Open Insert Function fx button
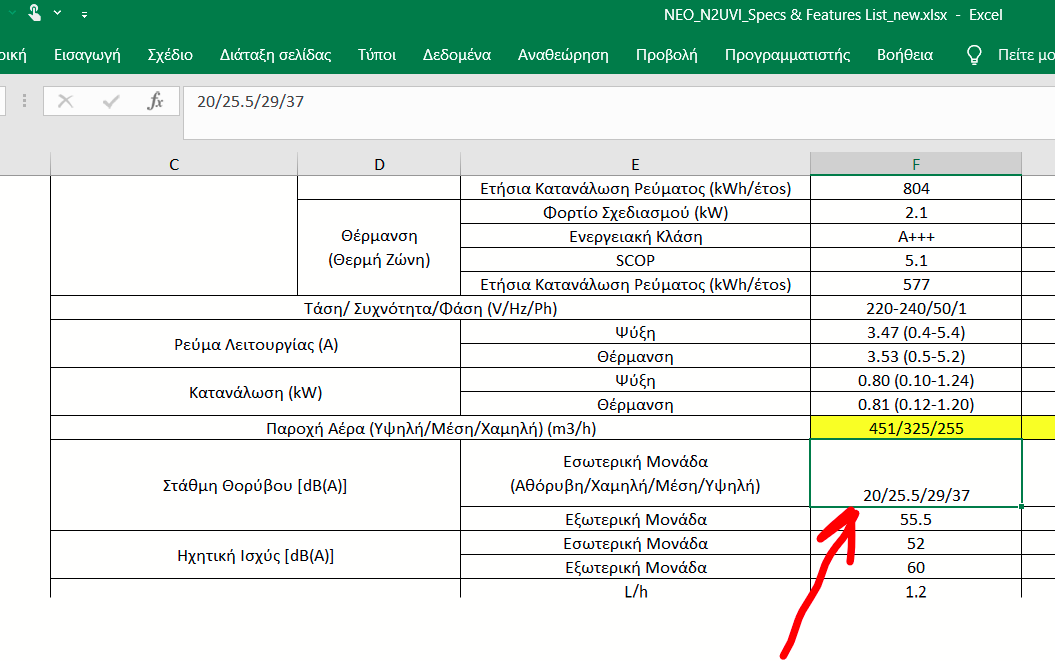Viewport: 1055px width, 661px height. tap(155, 102)
